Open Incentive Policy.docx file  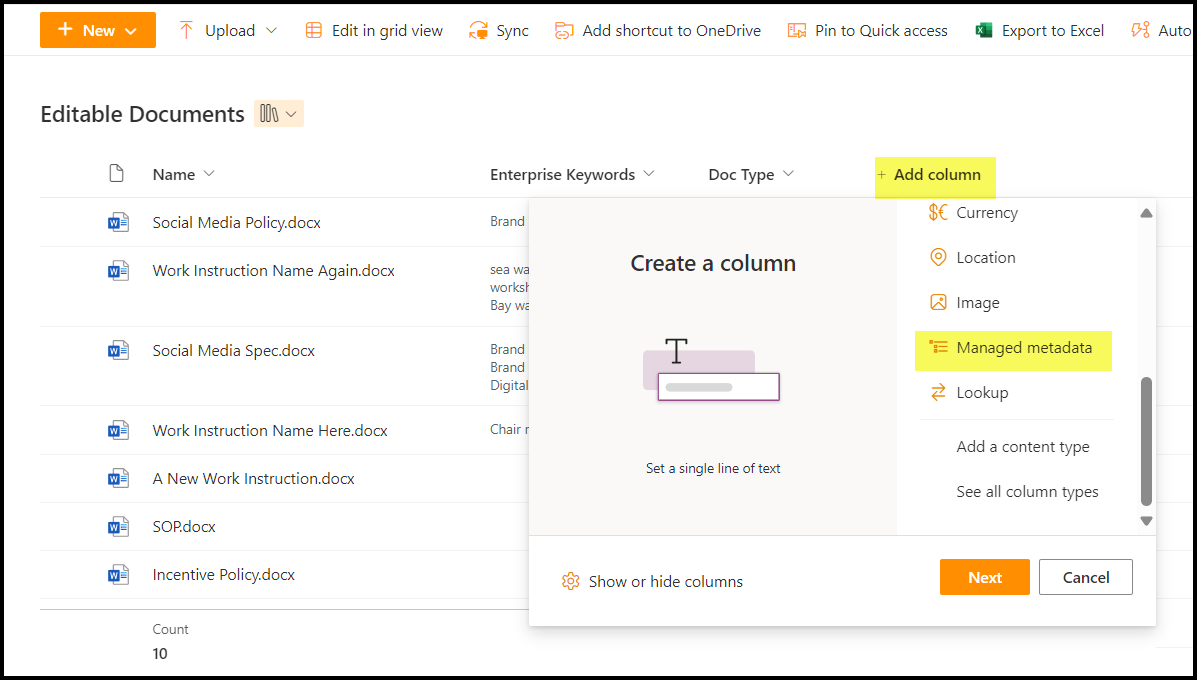[224, 575]
